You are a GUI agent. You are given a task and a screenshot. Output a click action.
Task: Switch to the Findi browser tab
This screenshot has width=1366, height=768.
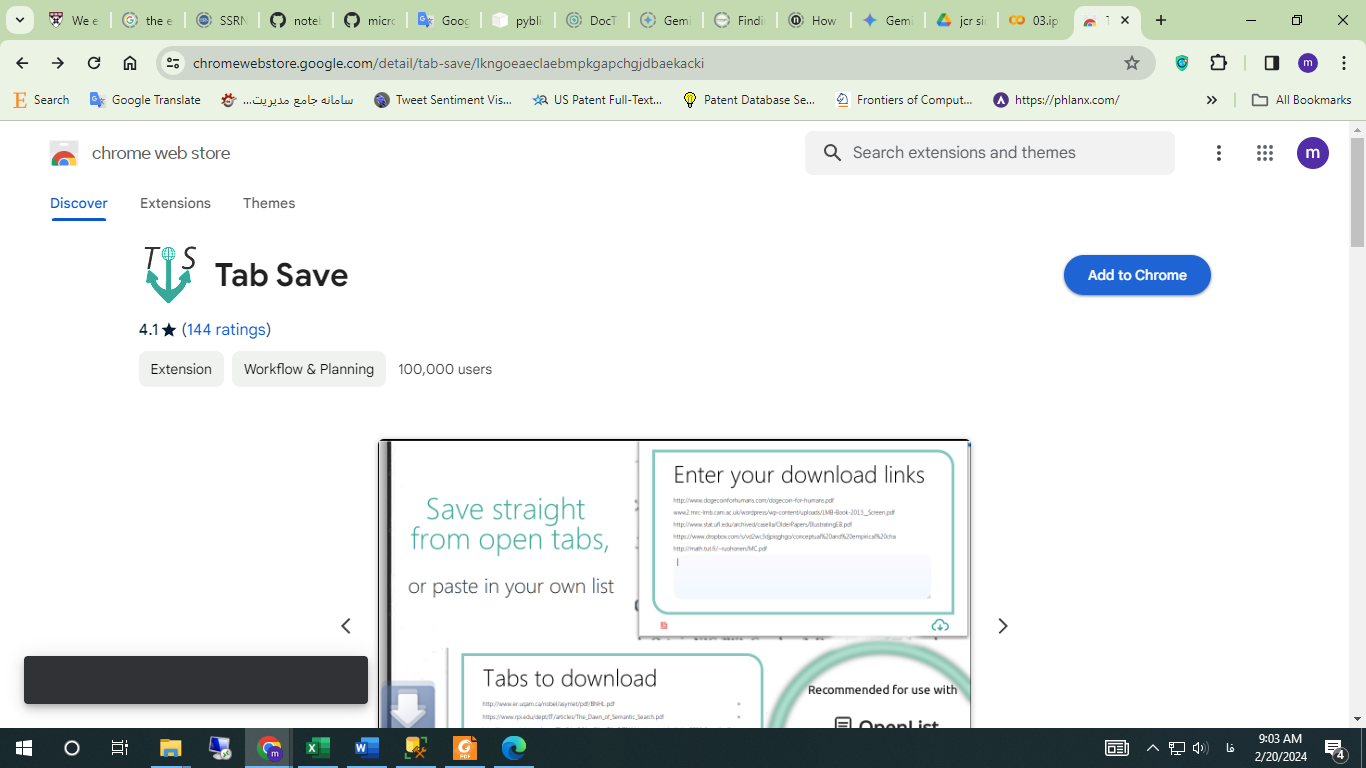point(740,20)
